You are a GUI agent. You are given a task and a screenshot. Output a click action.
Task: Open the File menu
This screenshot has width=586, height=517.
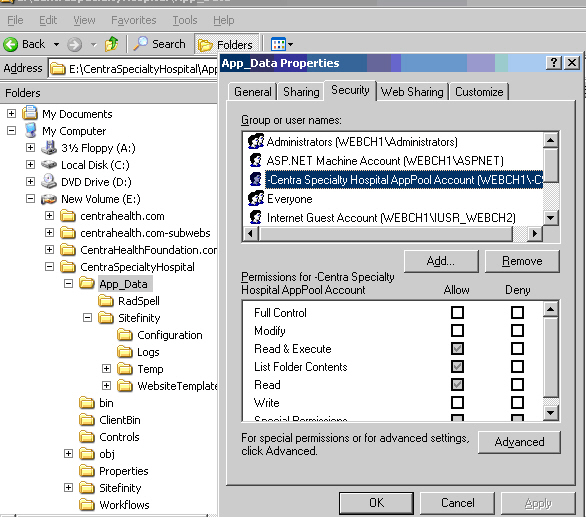point(15,20)
